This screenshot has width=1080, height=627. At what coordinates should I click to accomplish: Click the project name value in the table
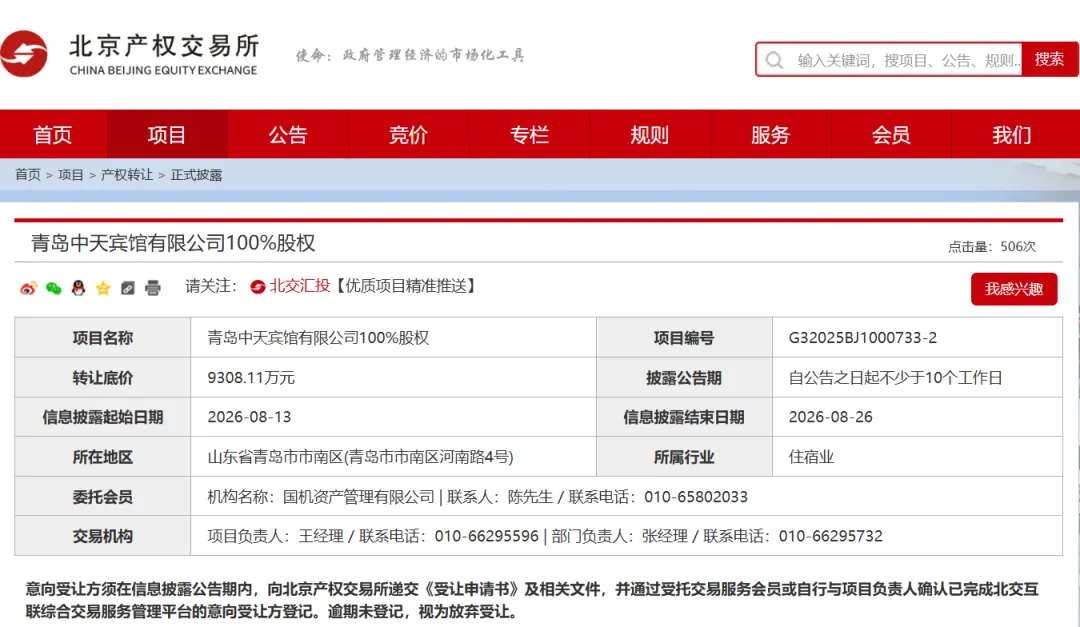coord(318,338)
